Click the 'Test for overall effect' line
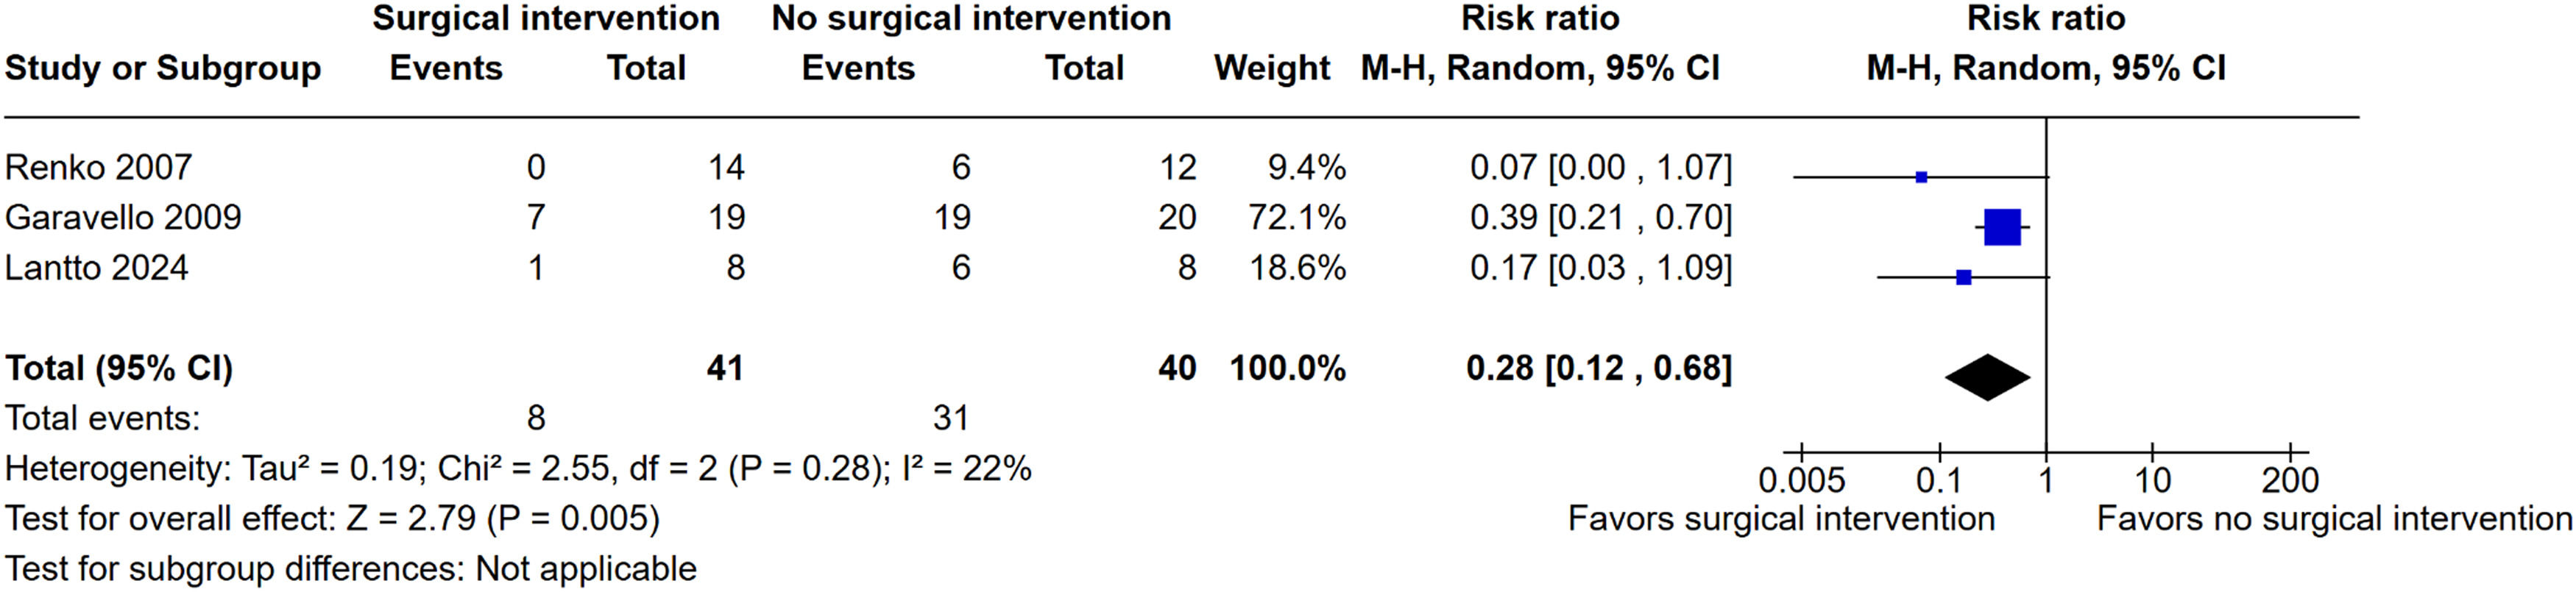 [332, 519]
